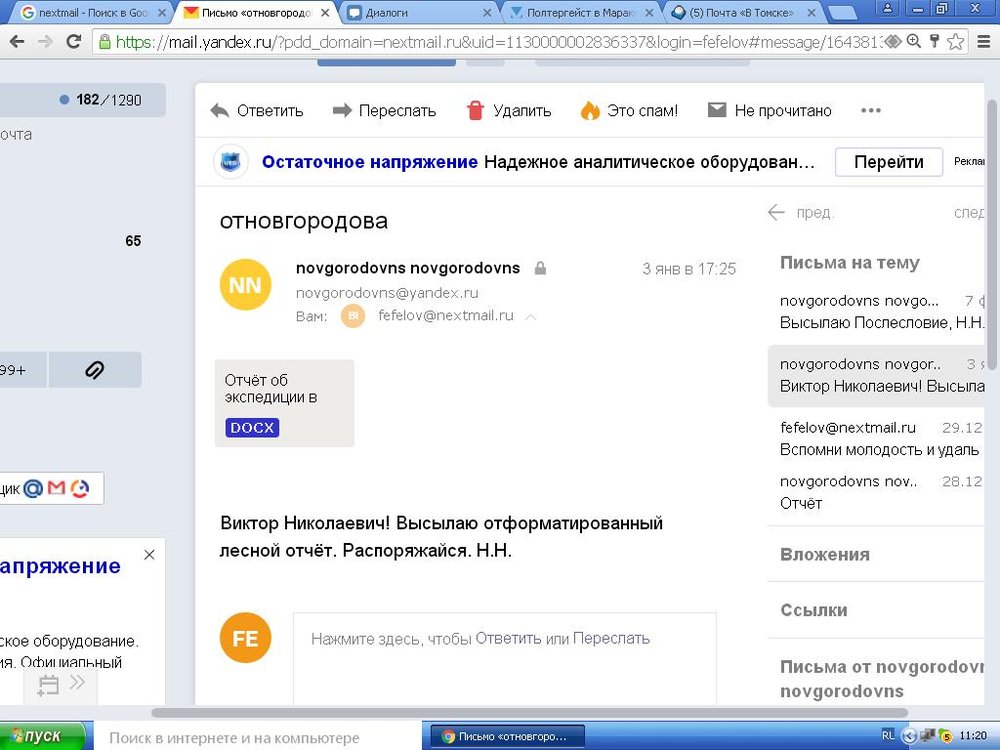
Task: Click the browser reload page icon
Action: (73, 42)
